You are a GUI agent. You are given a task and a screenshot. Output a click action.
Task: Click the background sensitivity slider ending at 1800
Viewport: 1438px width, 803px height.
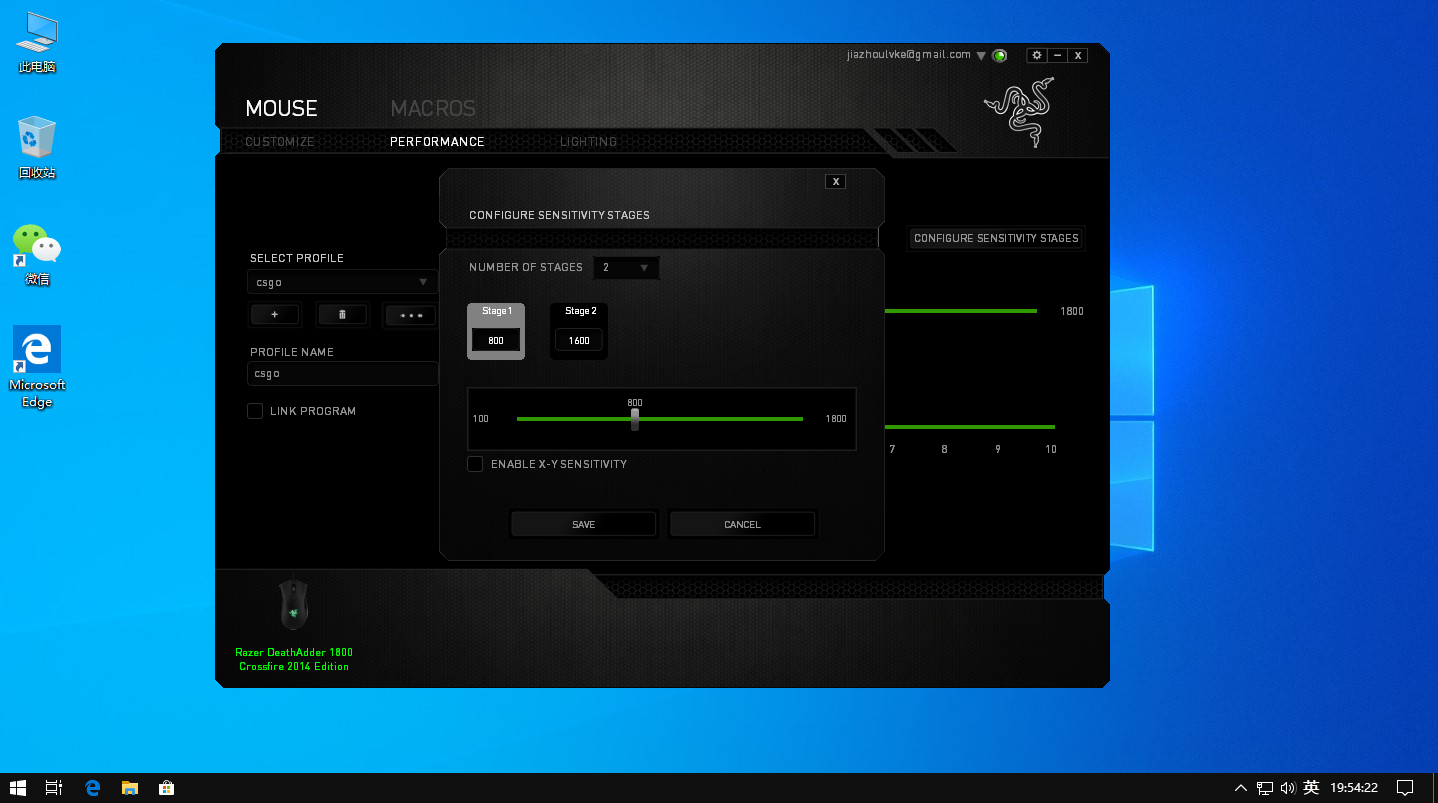pyautogui.click(x=961, y=311)
